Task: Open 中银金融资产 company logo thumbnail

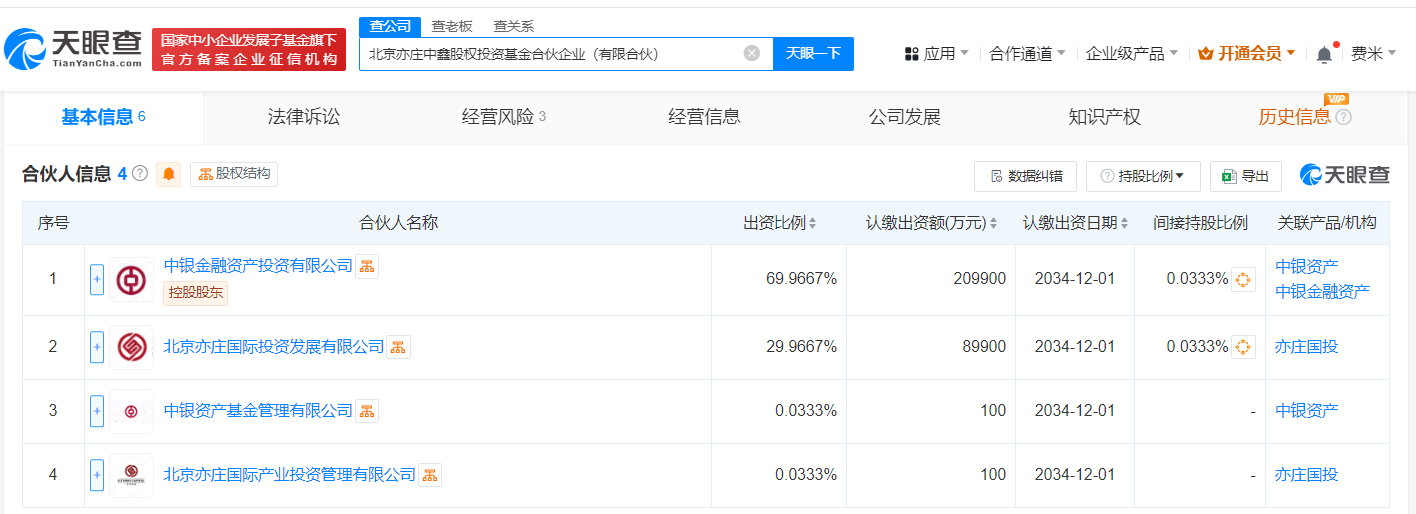Action: click(131, 279)
